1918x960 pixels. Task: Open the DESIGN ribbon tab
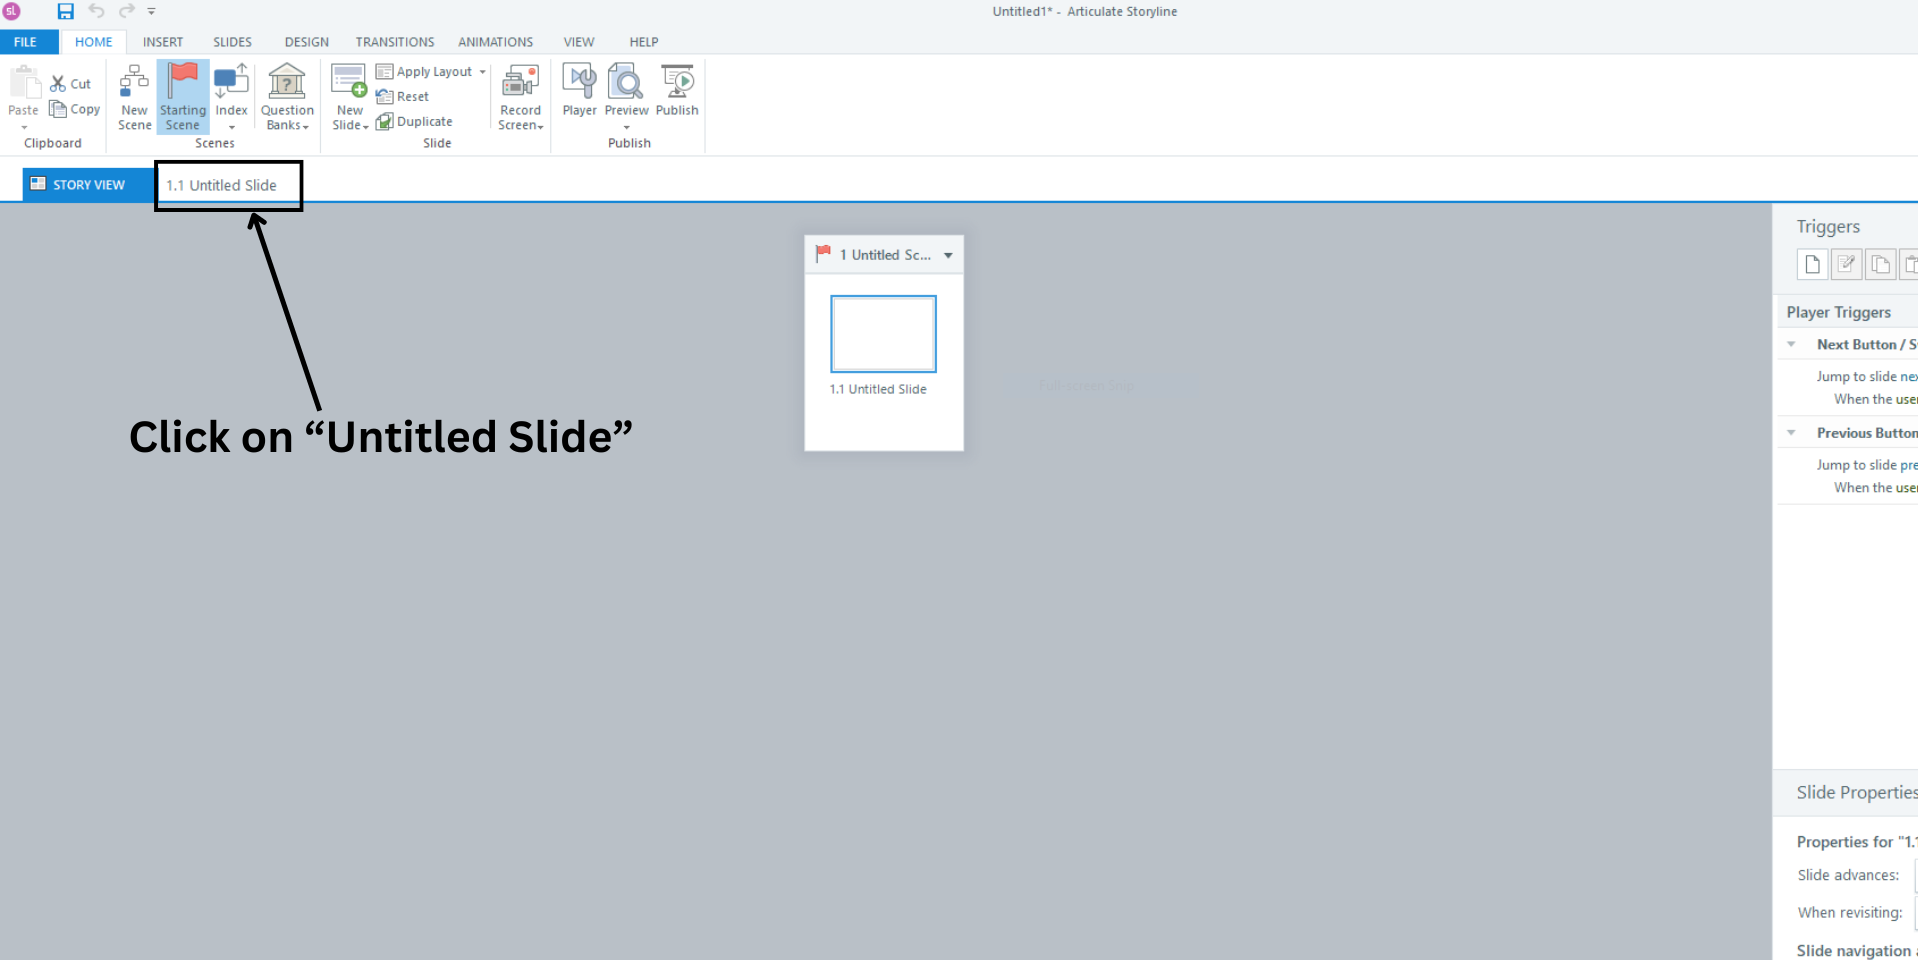coord(307,42)
